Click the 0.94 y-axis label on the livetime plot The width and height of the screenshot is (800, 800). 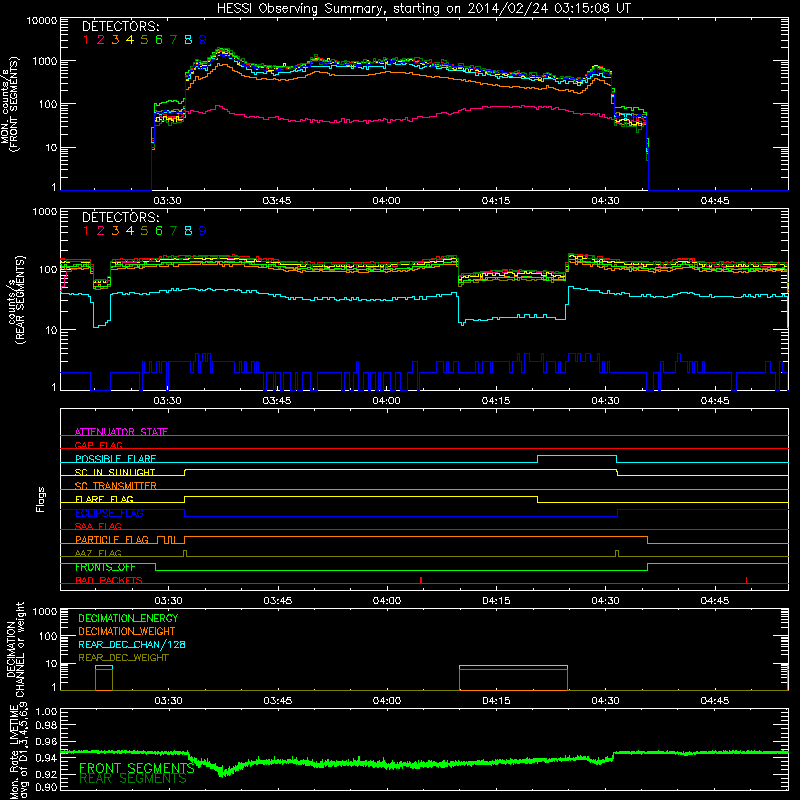46,758
